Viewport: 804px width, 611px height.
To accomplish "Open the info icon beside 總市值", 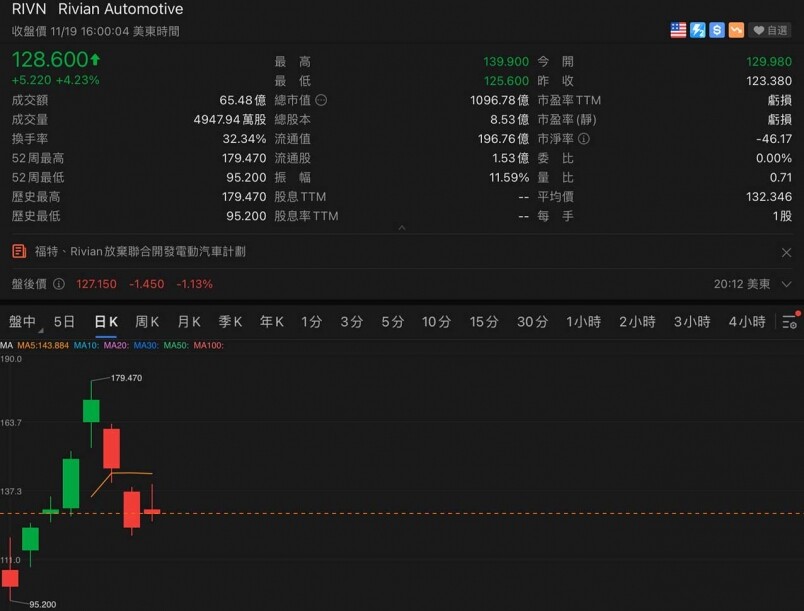I will pyautogui.click(x=321, y=100).
